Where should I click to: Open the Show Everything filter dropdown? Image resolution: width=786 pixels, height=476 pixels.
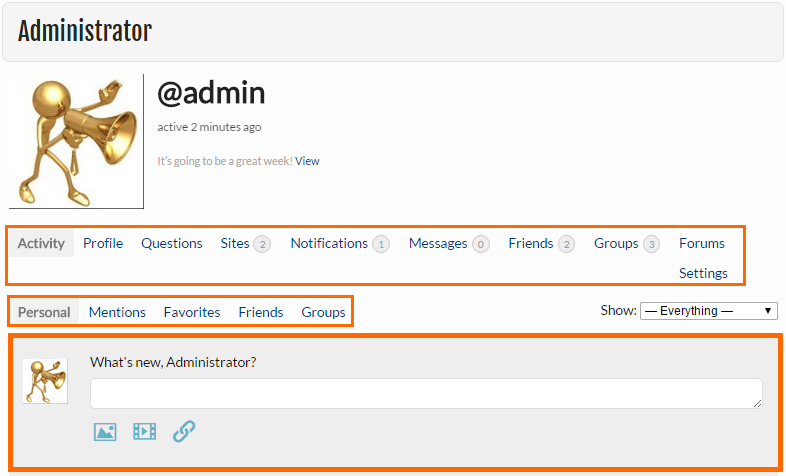click(708, 311)
